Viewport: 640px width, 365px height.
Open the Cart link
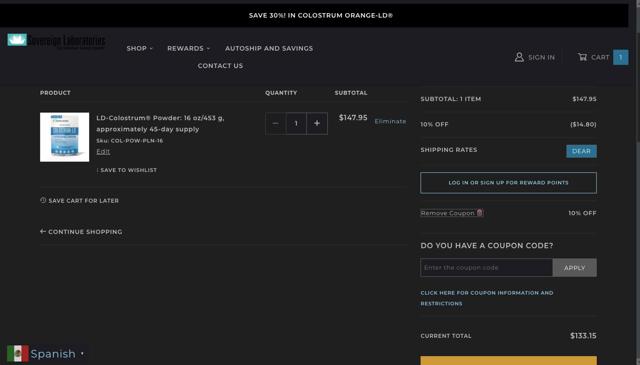(600, 58)
